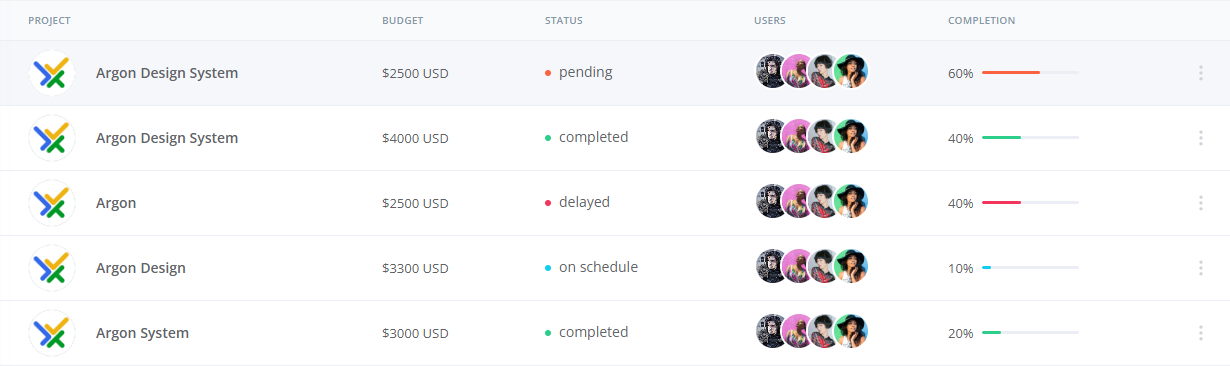Screen dimensions: 1230x366
Task: Click the Argon System project logo icon
Action: click(52, 333)
